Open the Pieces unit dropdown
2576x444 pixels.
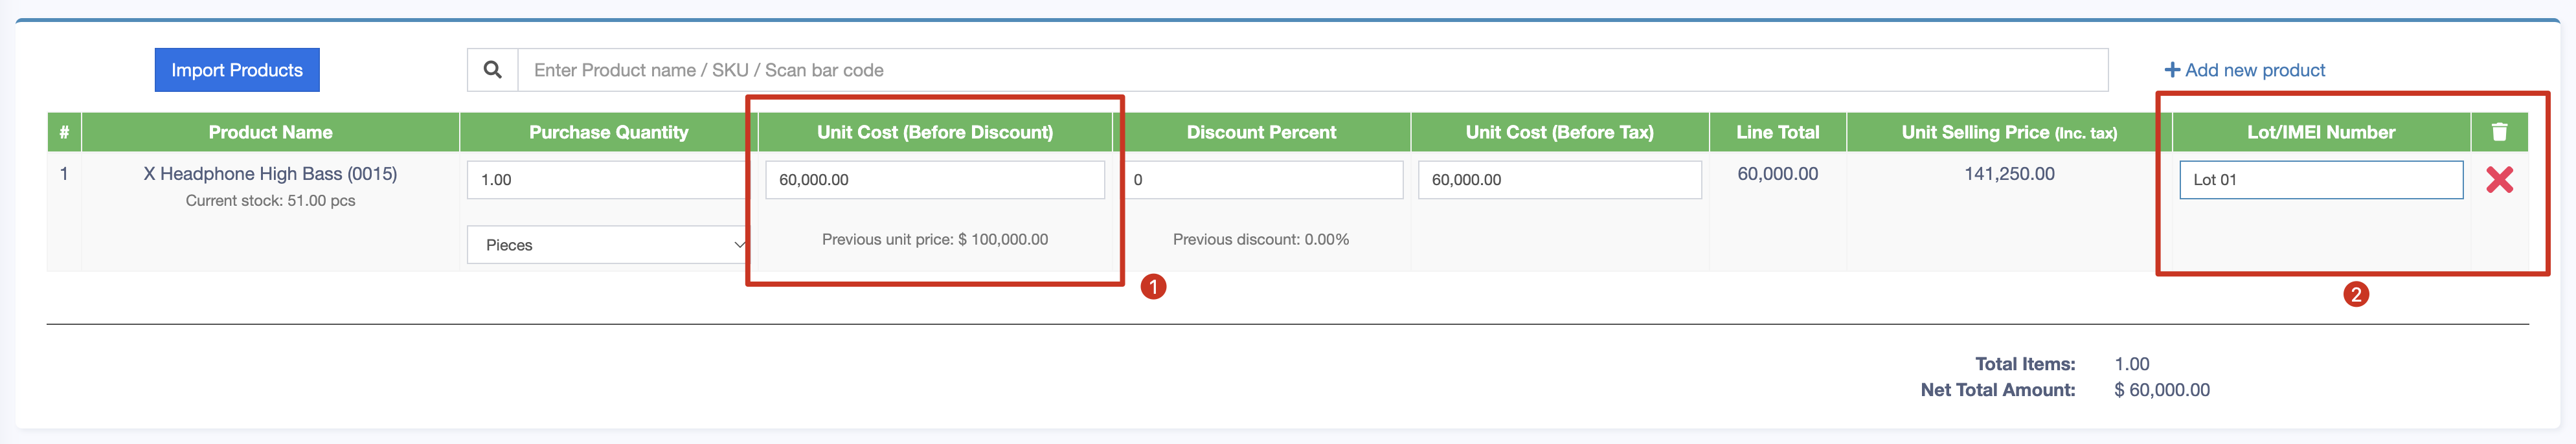tap(608, 245)
